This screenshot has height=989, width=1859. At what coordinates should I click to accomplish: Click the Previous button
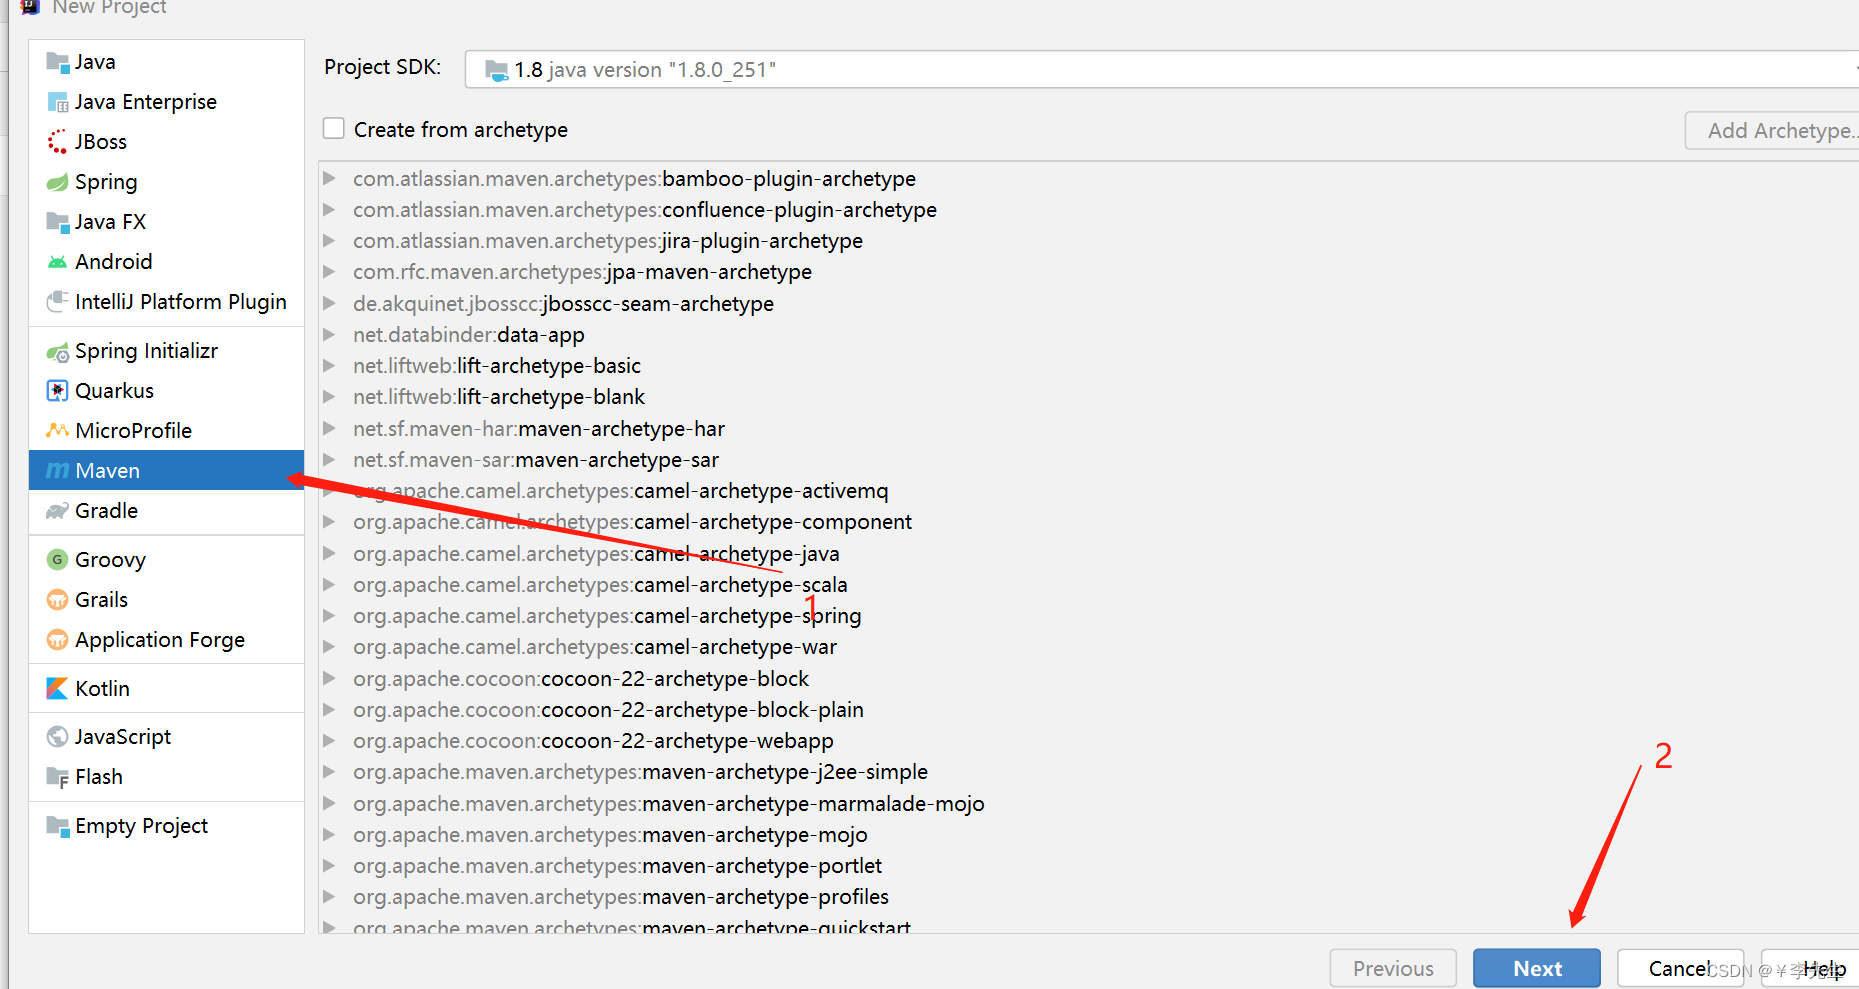tap(1393, 968)
